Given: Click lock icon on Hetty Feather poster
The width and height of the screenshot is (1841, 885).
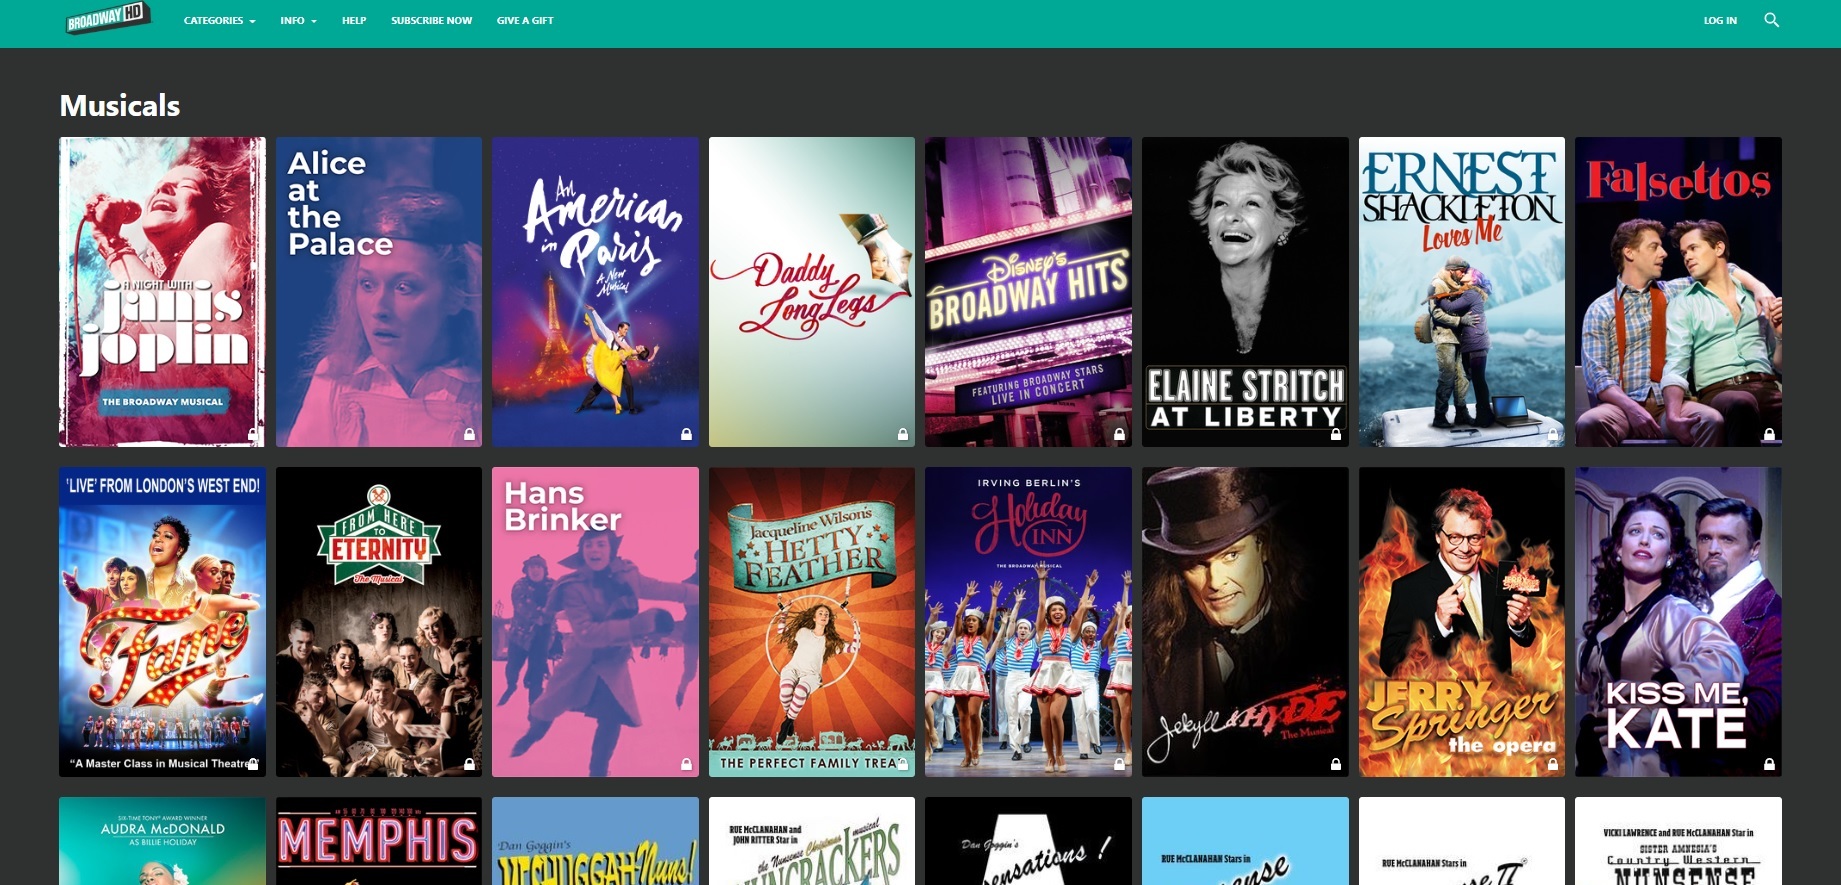Looking at the screenshot, I should point(903,765).
